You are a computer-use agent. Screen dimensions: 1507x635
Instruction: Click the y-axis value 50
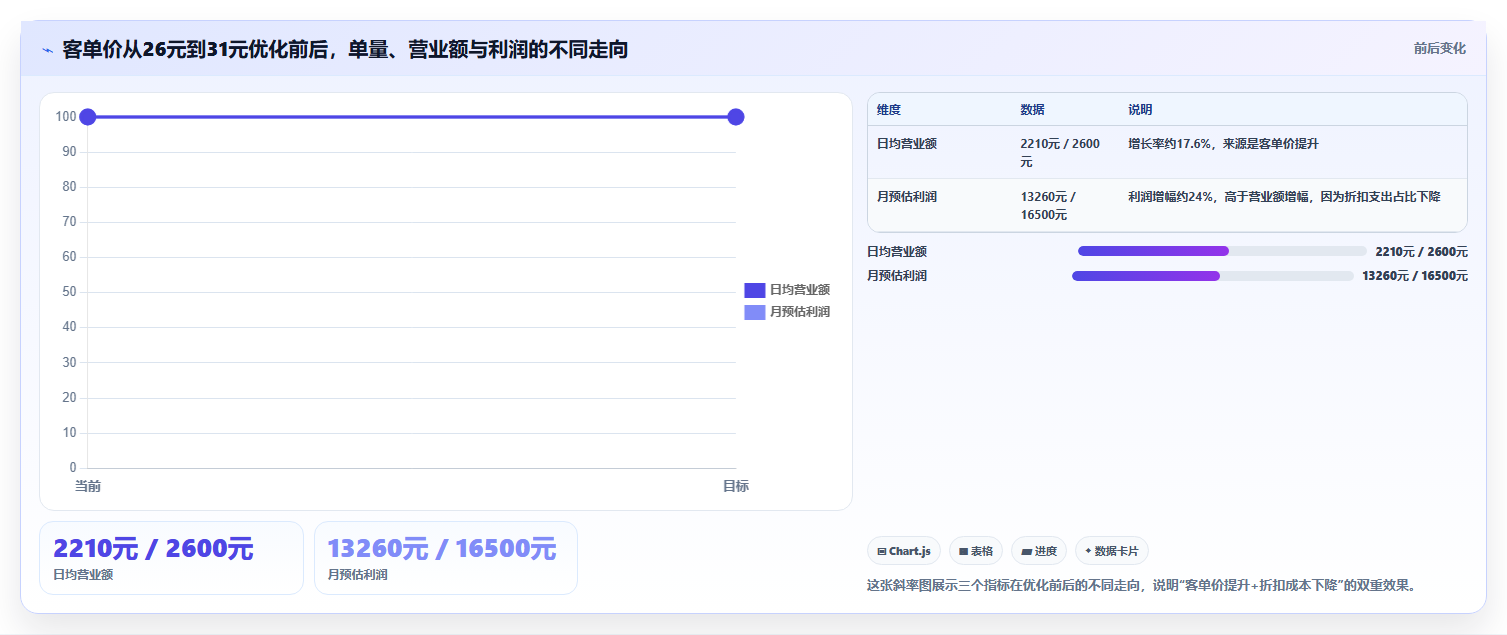[70, 292]
